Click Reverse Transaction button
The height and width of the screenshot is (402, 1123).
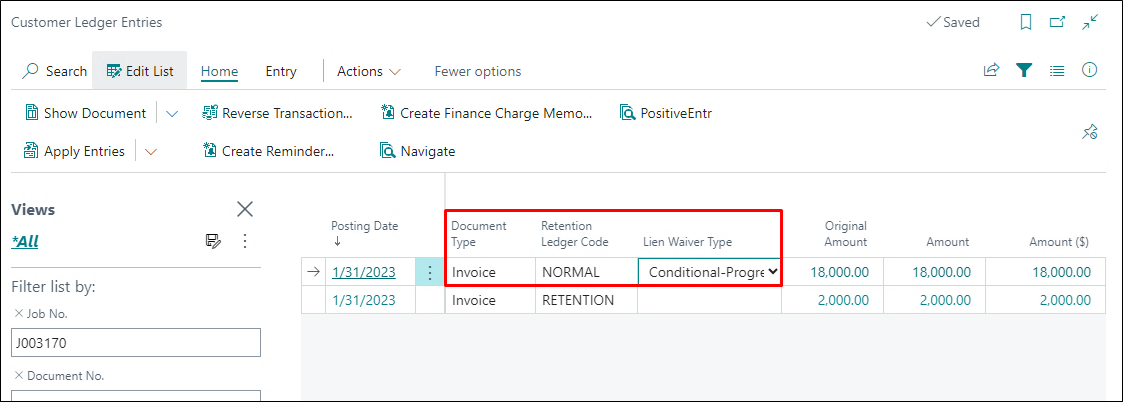277,113
